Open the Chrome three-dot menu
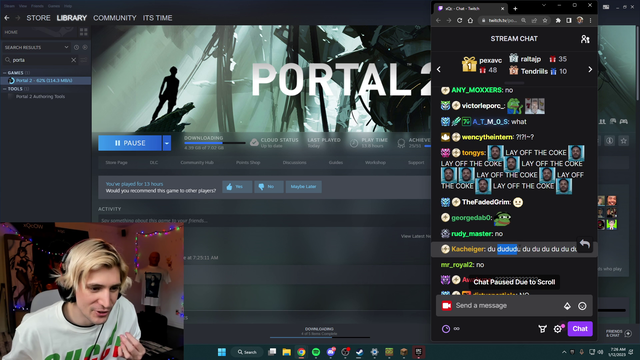 point(591,20)
